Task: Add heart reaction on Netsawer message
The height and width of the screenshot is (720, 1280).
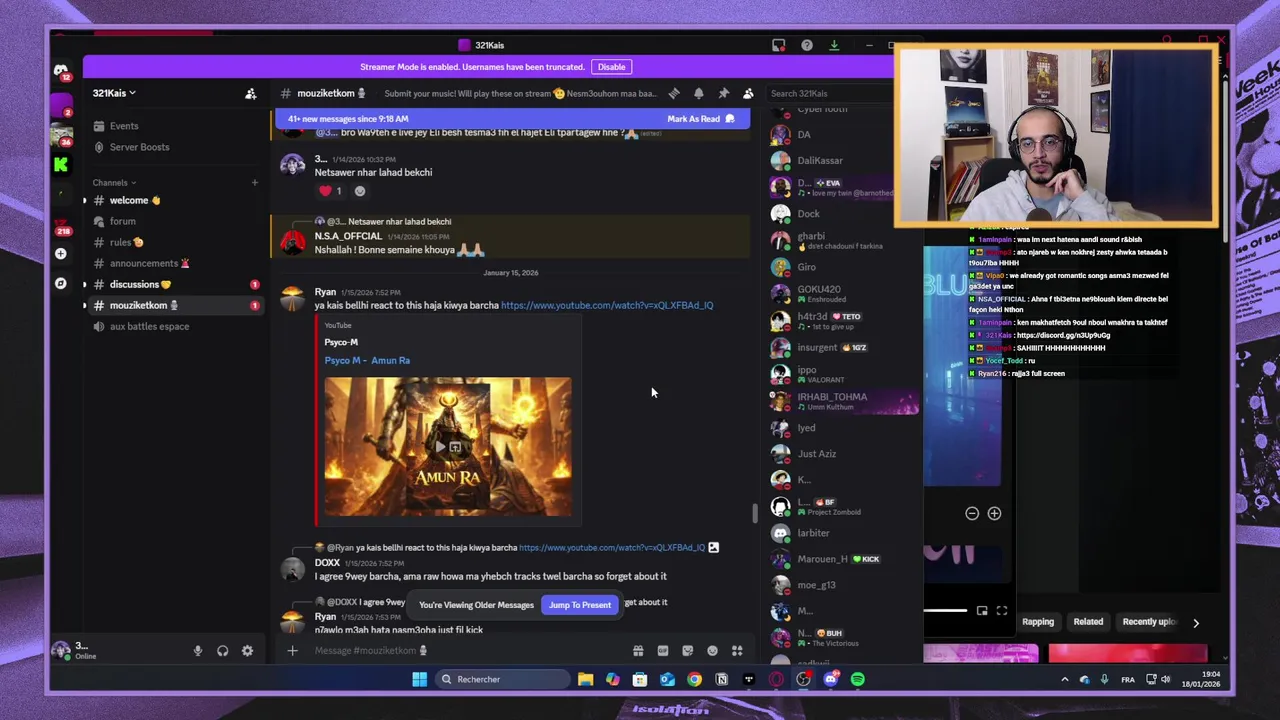Action: (x=331, y=191)
